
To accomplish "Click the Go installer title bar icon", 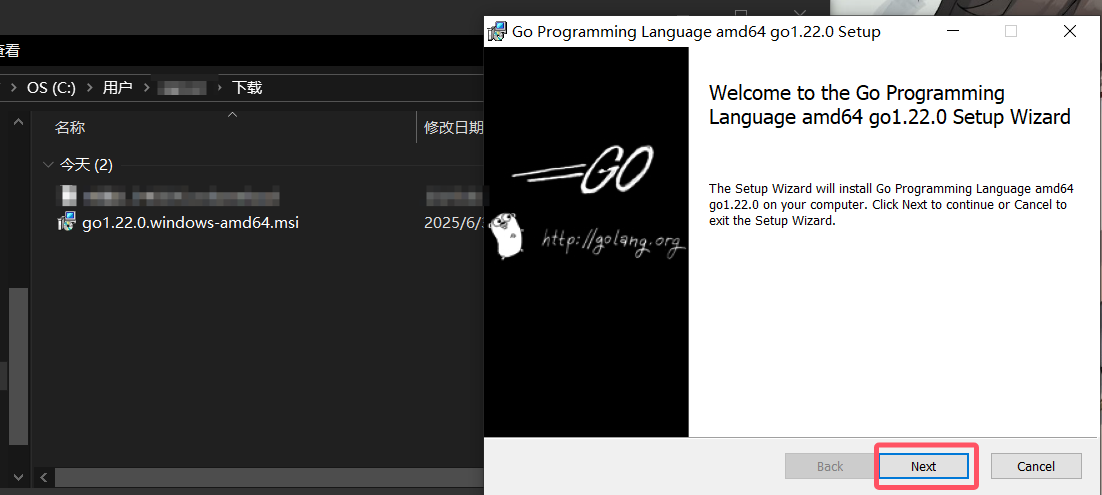I will point(497,32).
